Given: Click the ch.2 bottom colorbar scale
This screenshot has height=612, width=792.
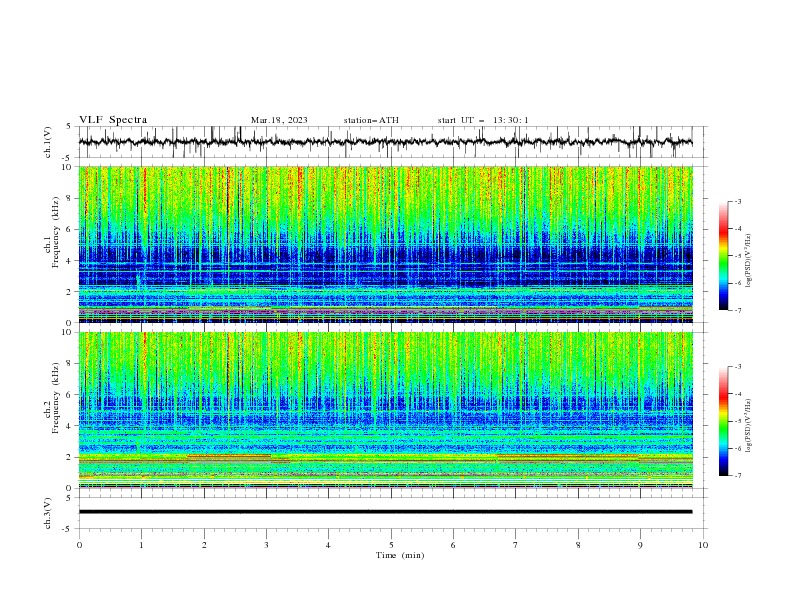Looking at the screenshot, I should [723, 421].
